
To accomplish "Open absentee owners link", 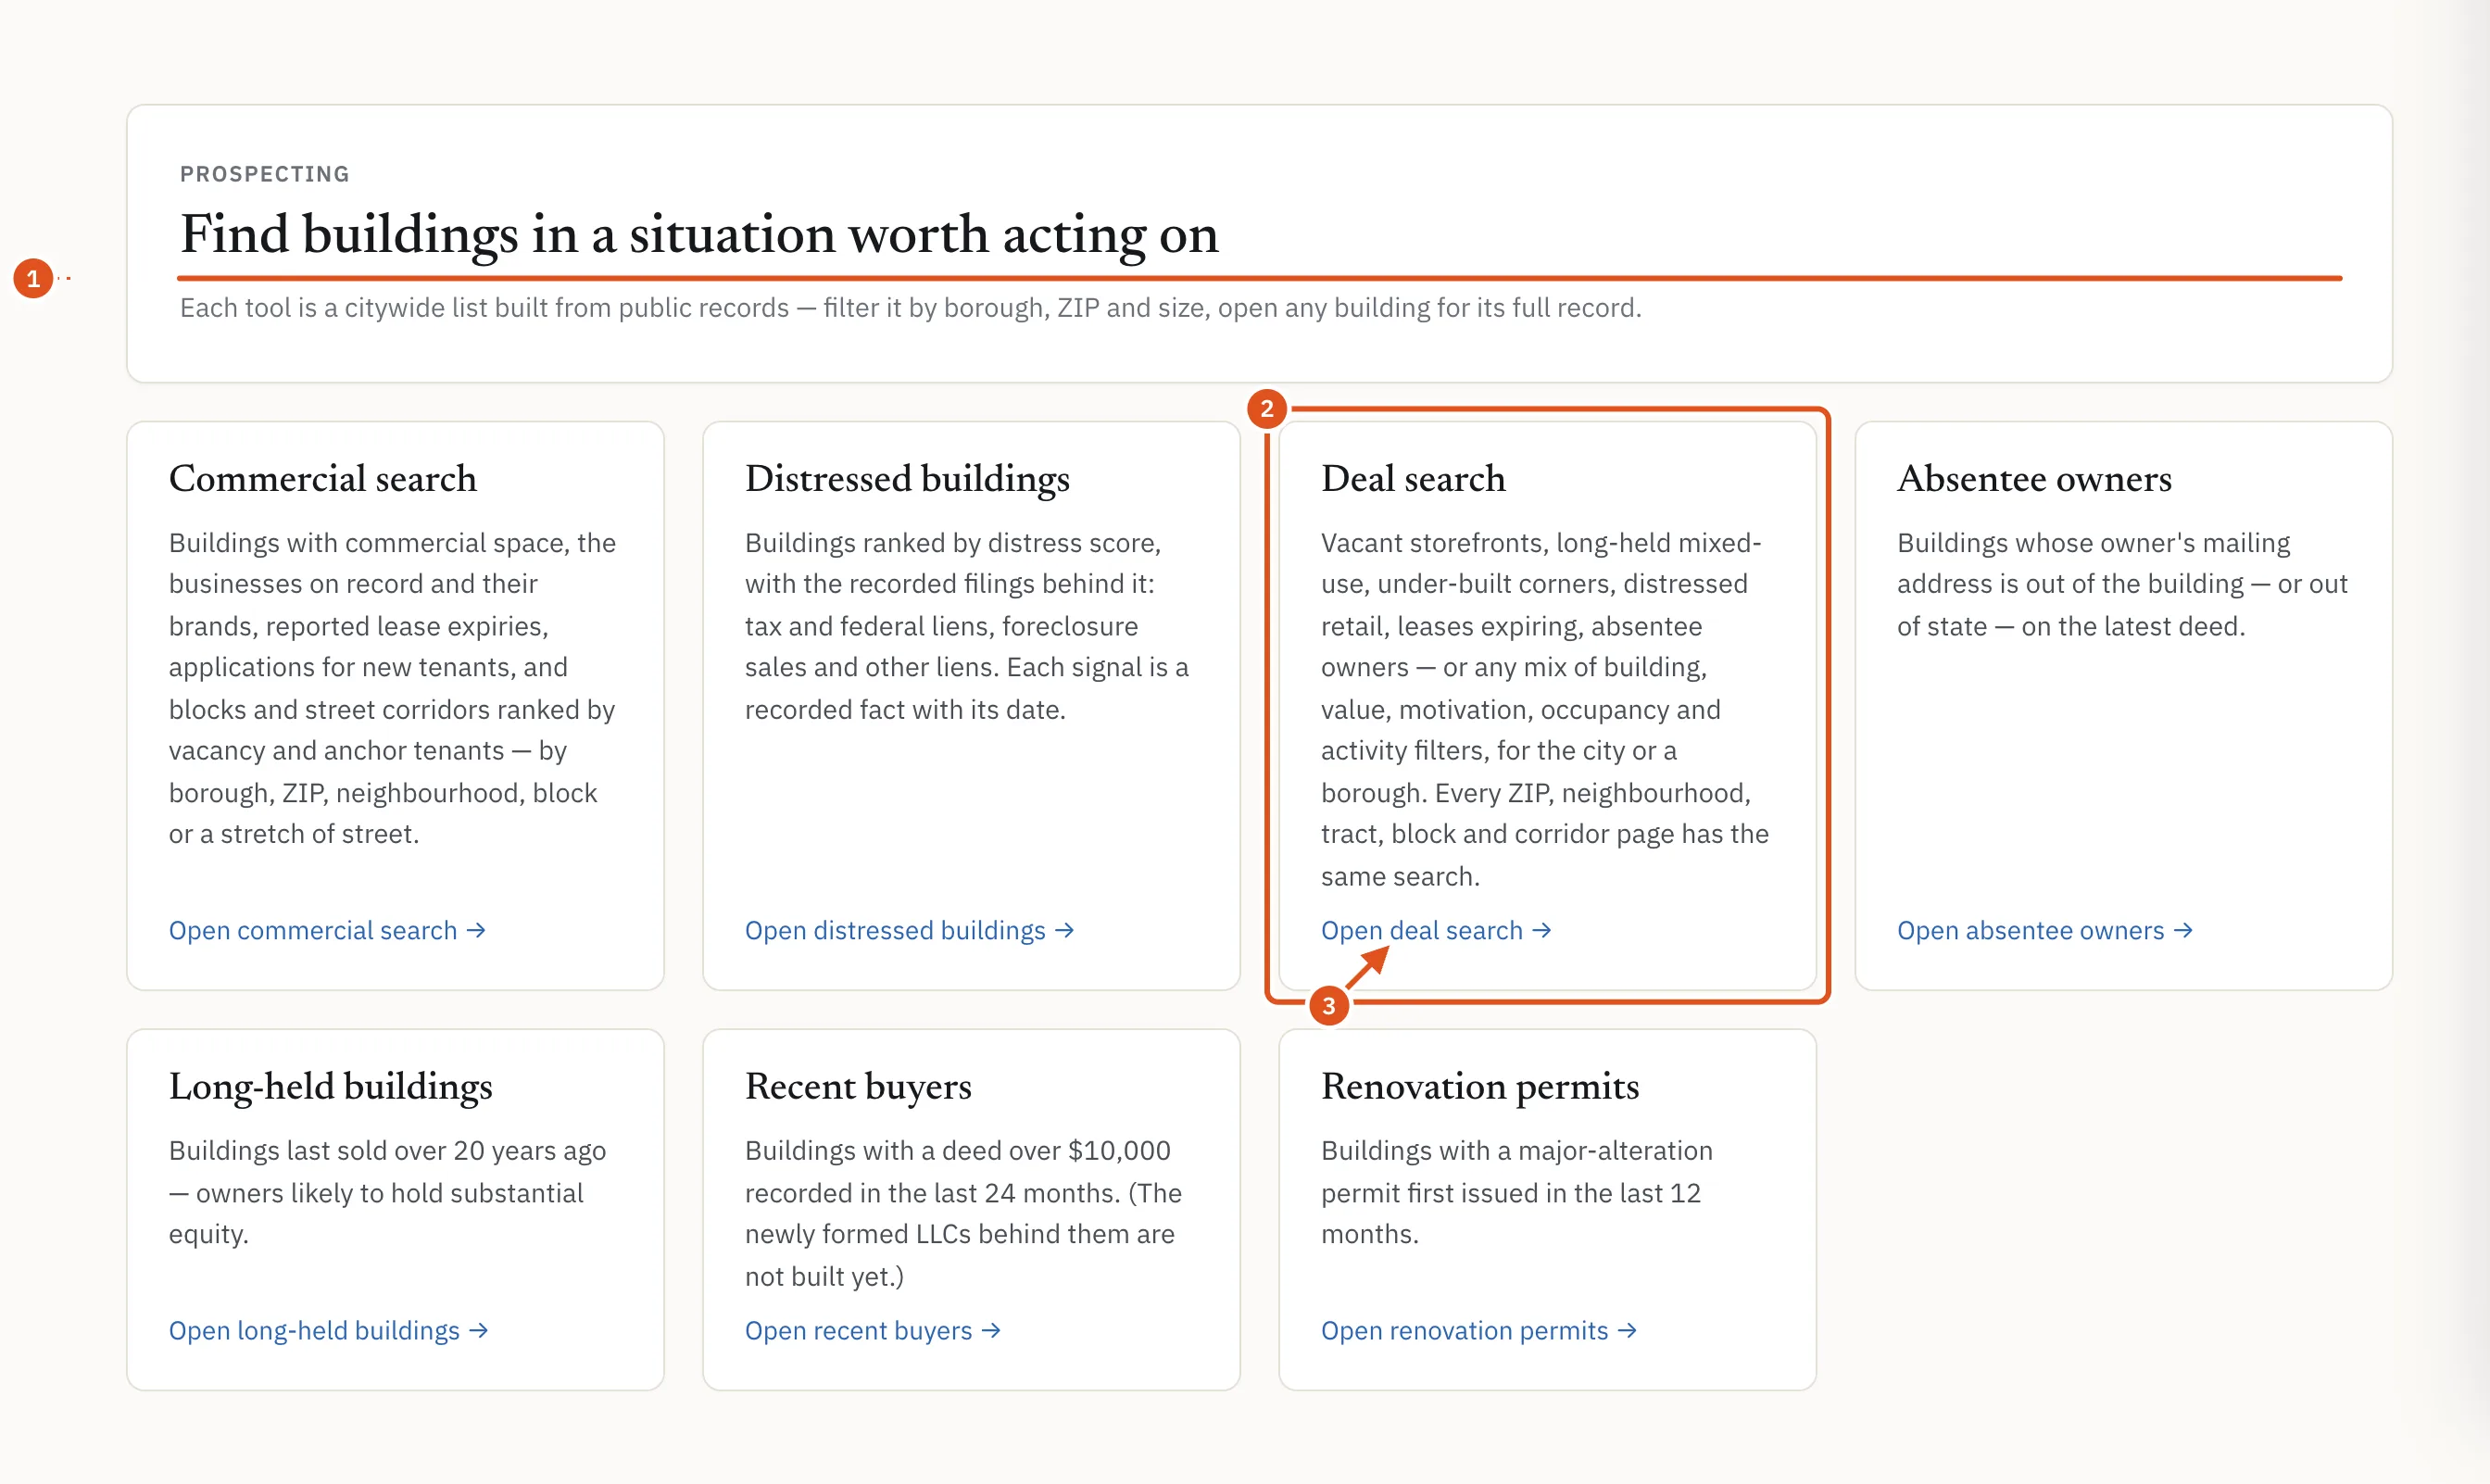I will [2045, 930].
